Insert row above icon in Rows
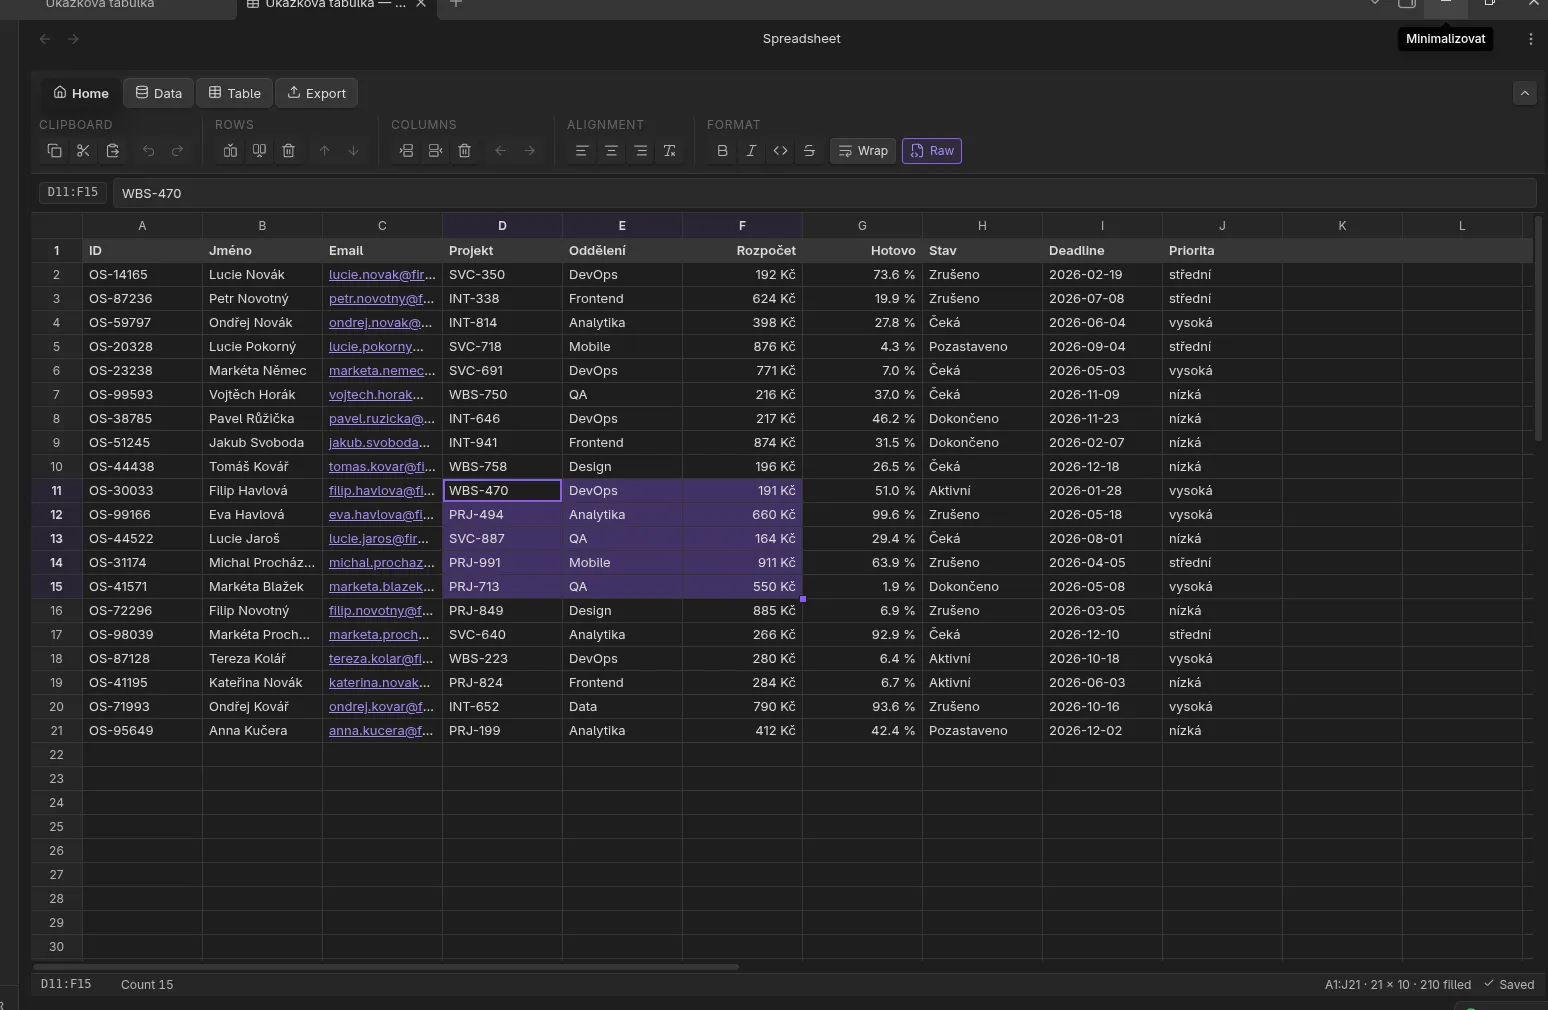 coord(230,151)
